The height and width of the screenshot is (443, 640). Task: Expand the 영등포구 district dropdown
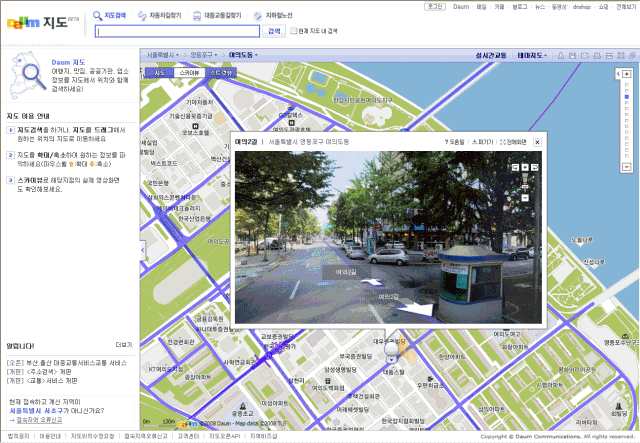tap(204, 55)
